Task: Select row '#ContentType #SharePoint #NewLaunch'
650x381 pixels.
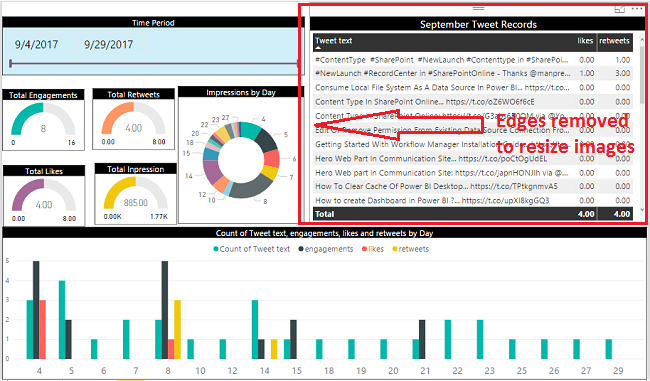Action: click(x=473, y=60)
